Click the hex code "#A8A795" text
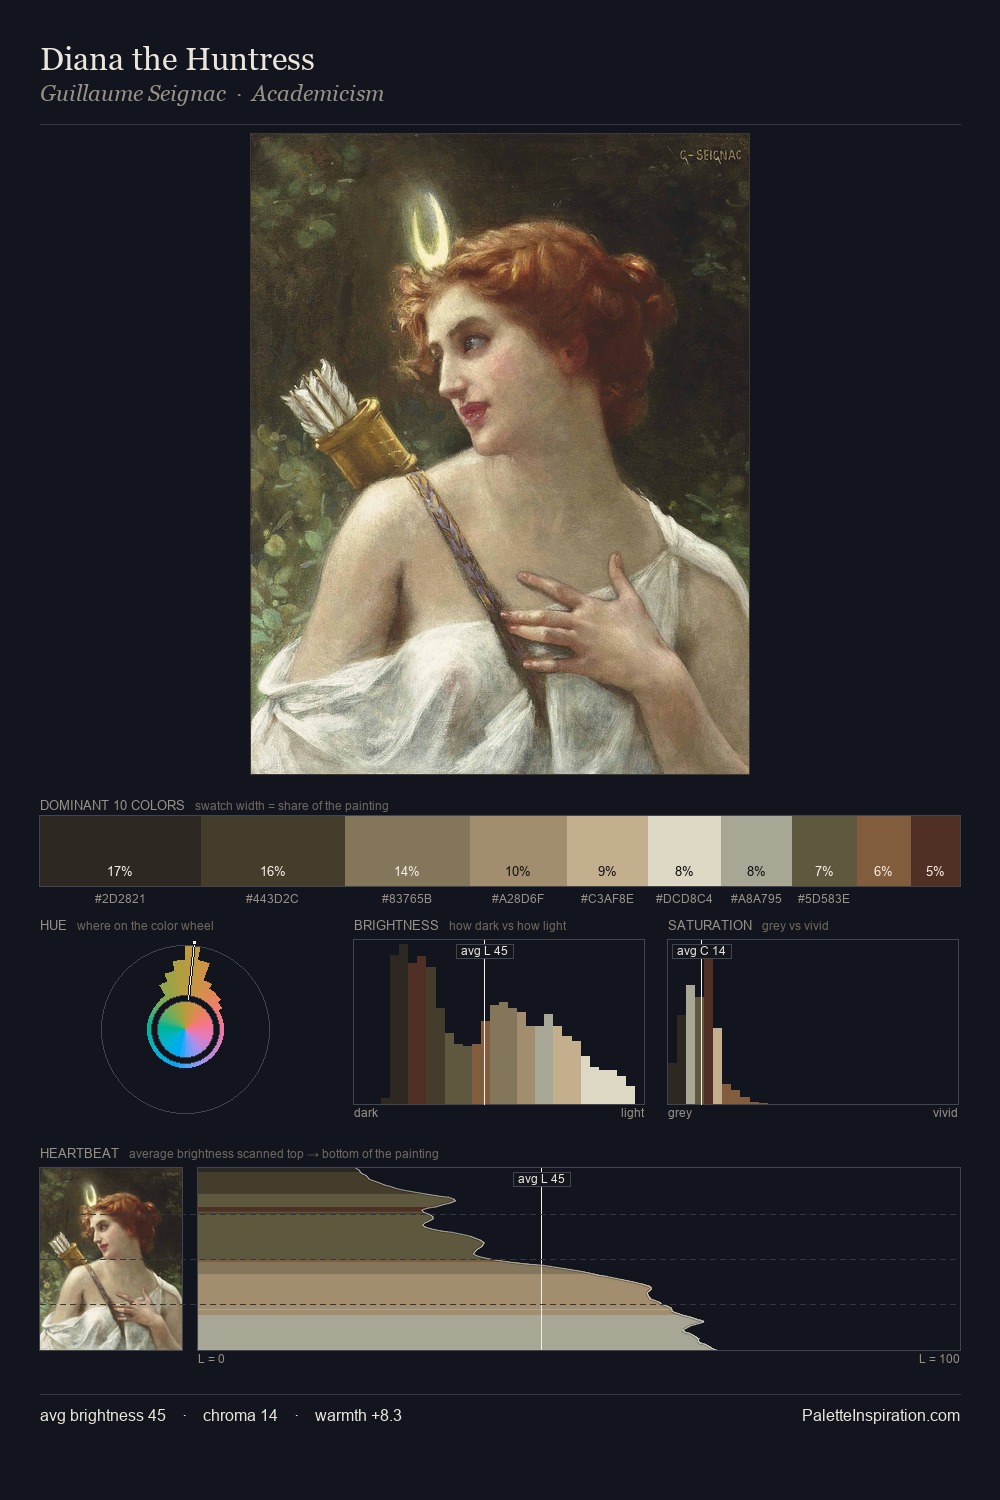The height and width of the screenshot is (1500, 1000). click(756, 899)
